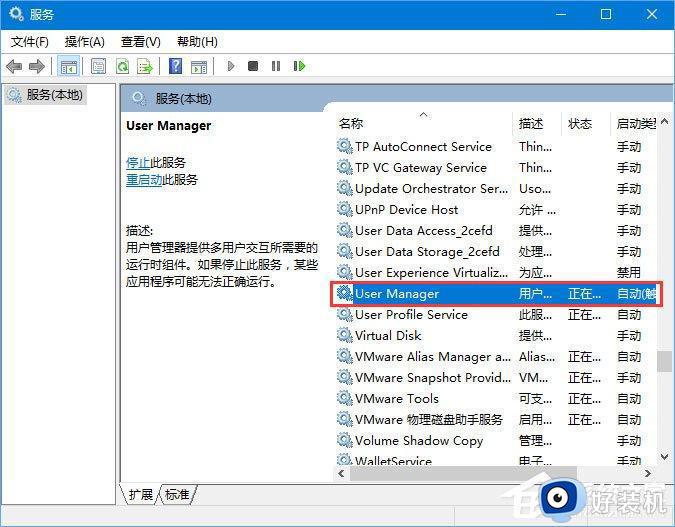The height and width of the screenshot is (527, 675).
Task: Select the Virtual Disk service name
Action: point(388,335)
